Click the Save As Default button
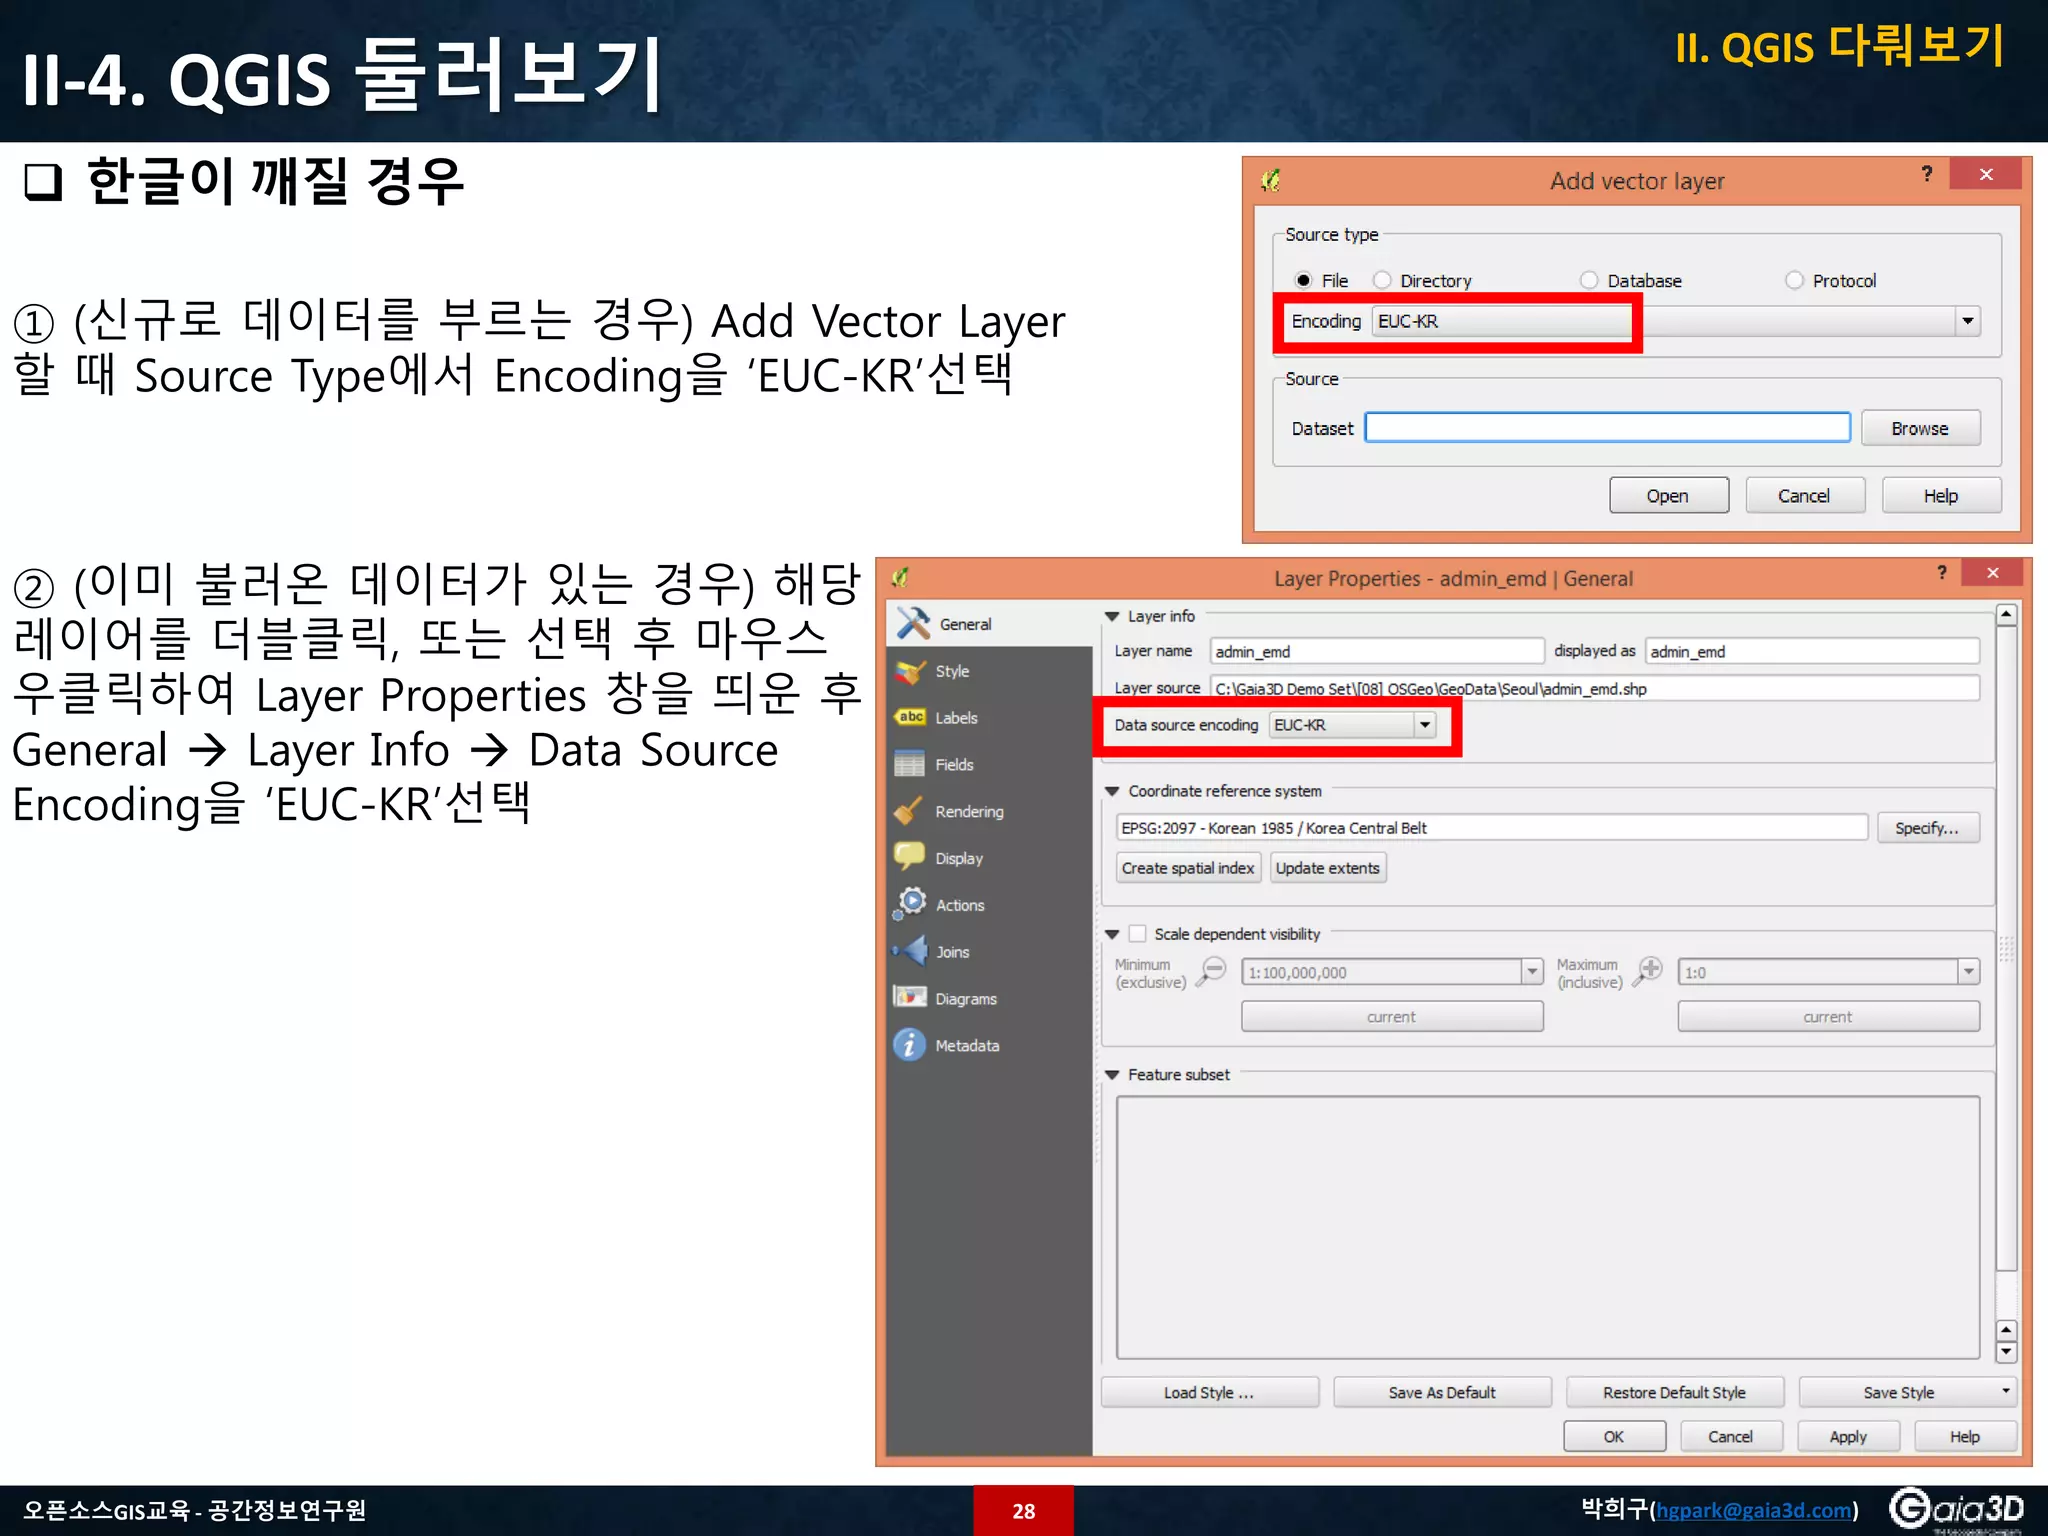 [1442, 1392]
